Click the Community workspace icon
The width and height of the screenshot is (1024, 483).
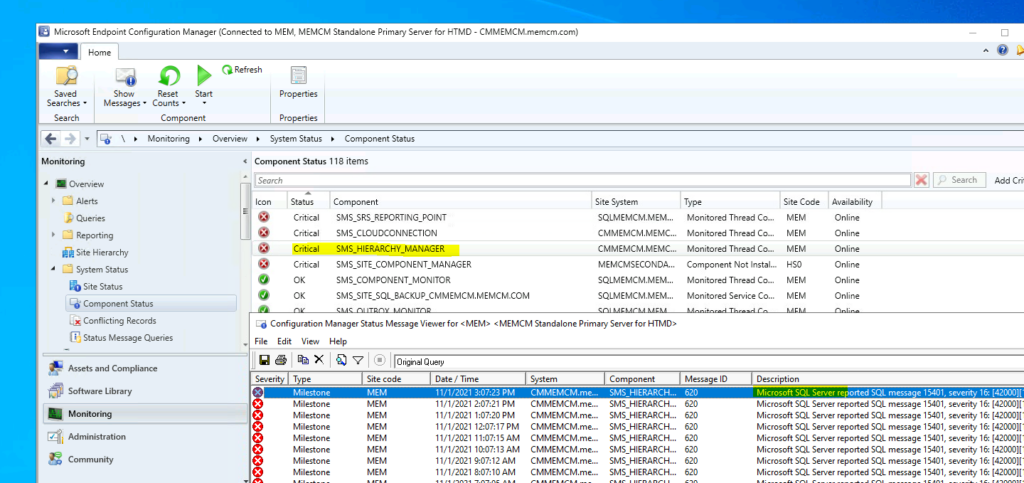coord(56,460)
